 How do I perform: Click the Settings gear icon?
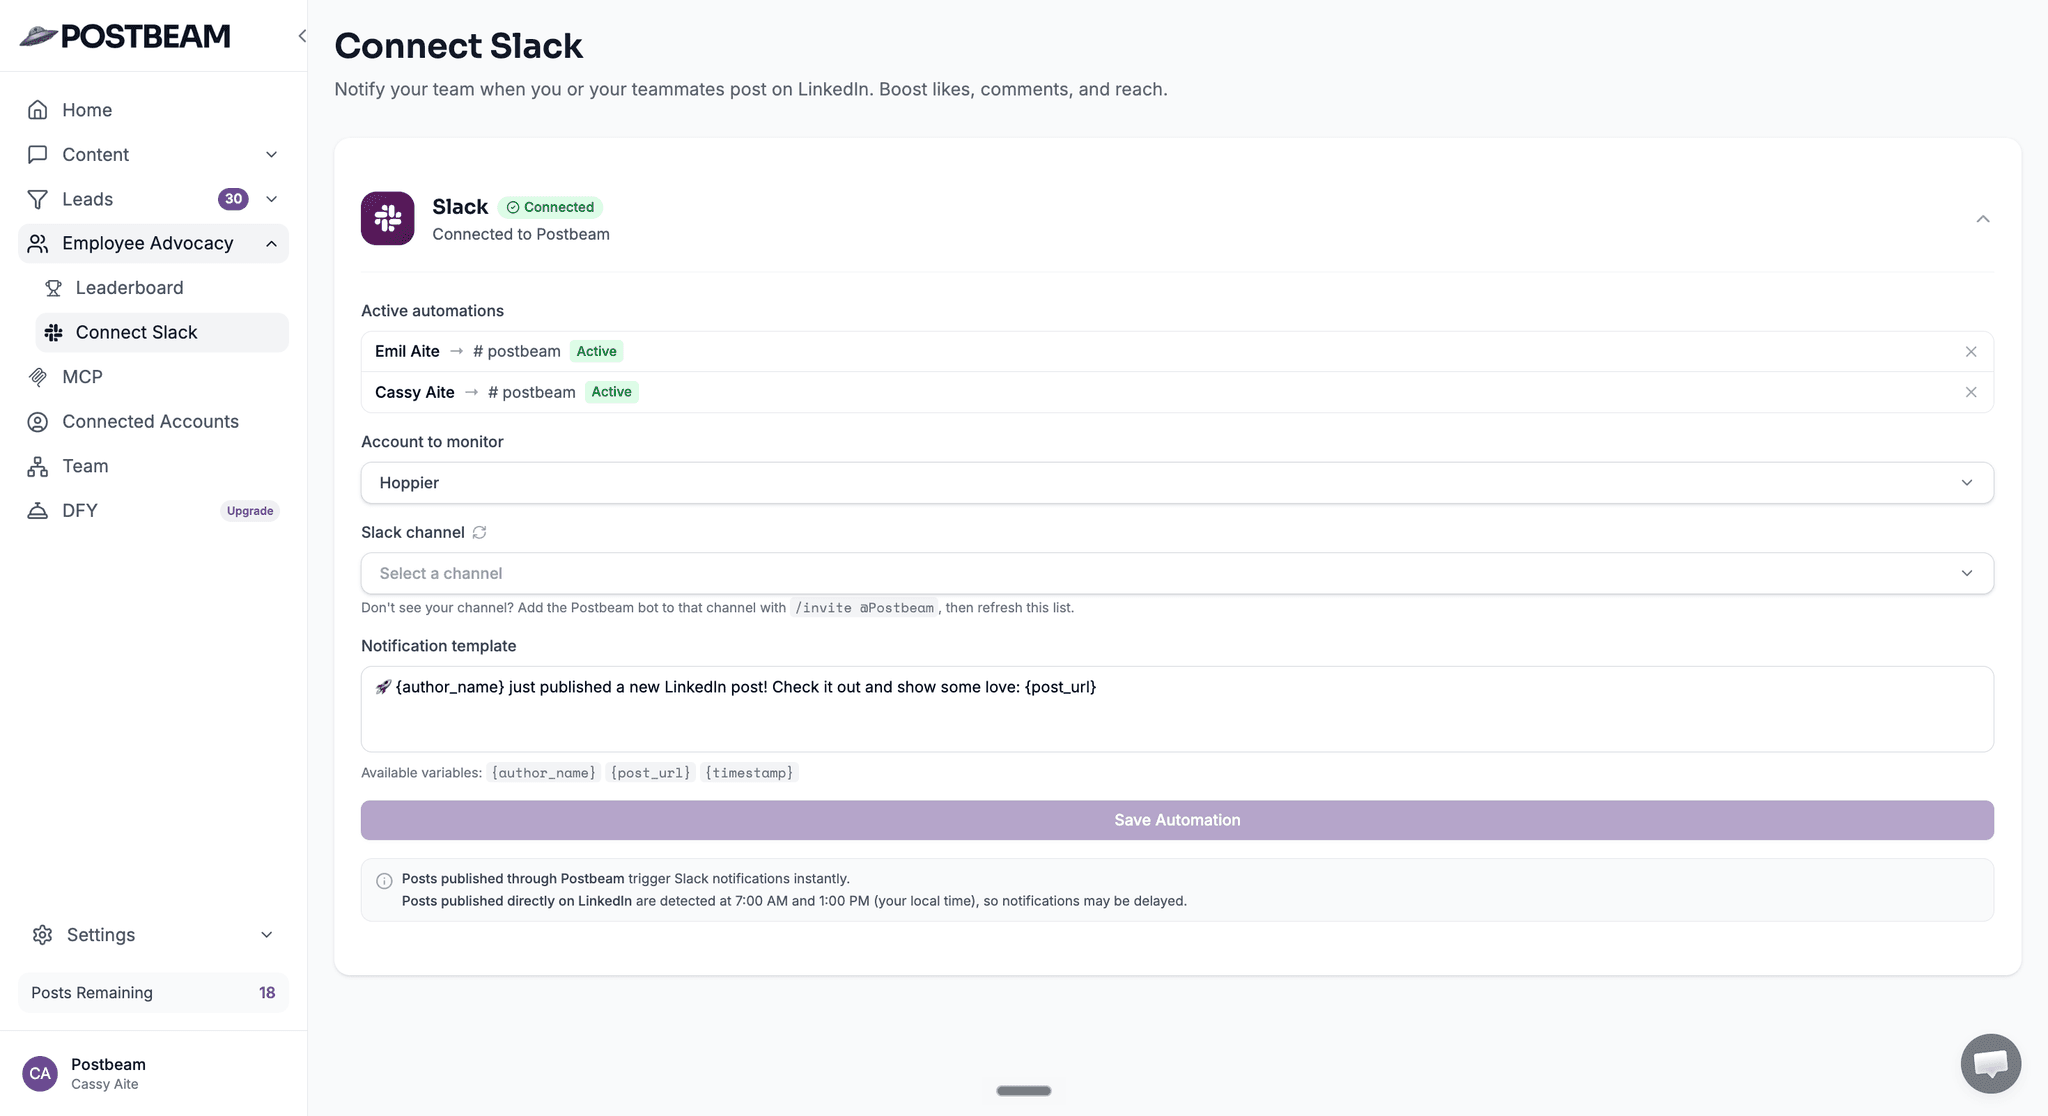(42, 934)
